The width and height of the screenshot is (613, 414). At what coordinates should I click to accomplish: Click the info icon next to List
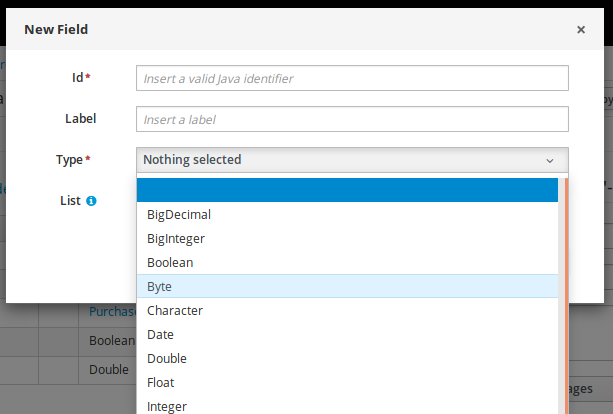coord(91,201)
